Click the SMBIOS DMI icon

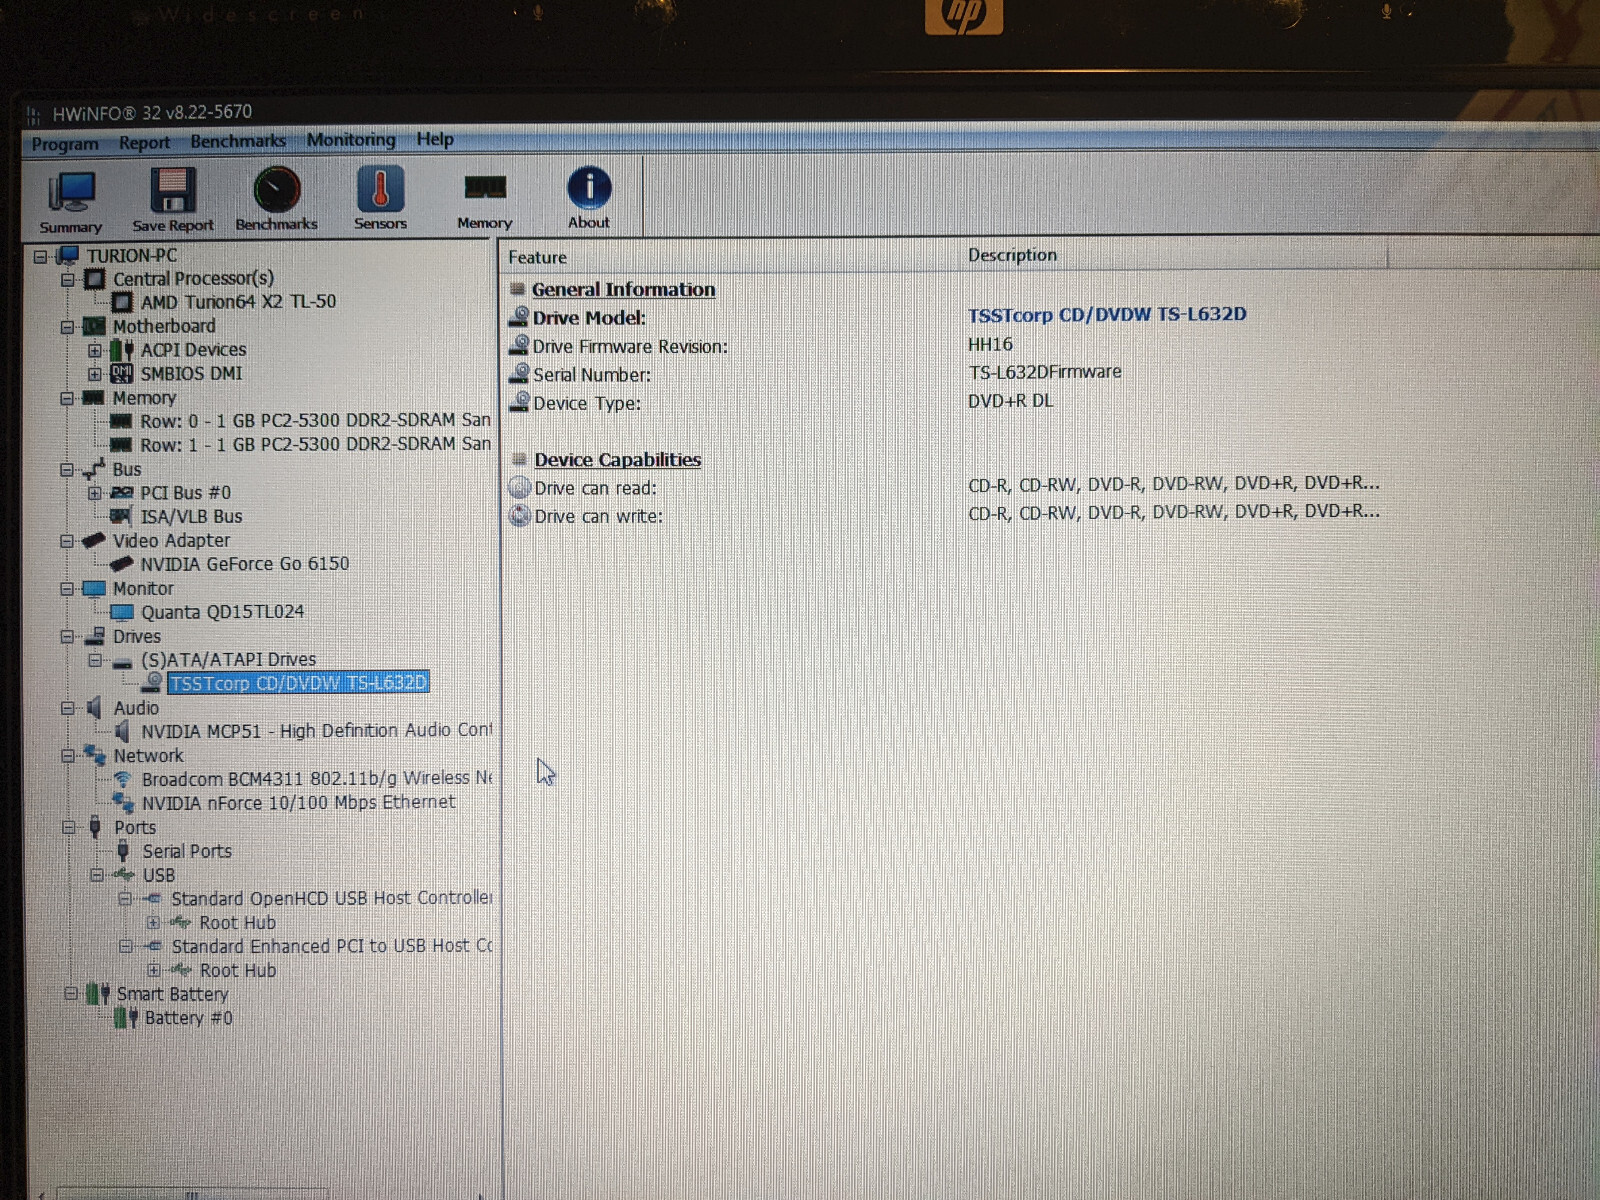[x=121, y=374]
